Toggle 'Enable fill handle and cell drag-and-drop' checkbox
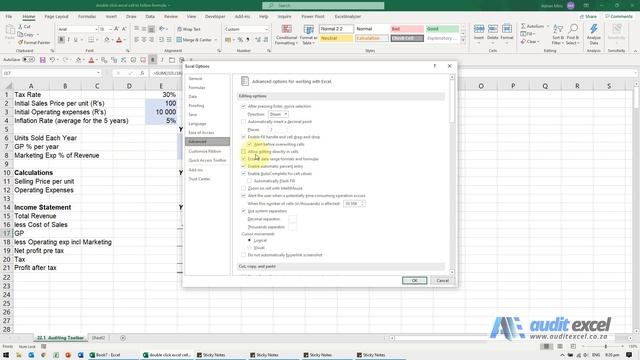640x360 pixels. pos(244,137)
